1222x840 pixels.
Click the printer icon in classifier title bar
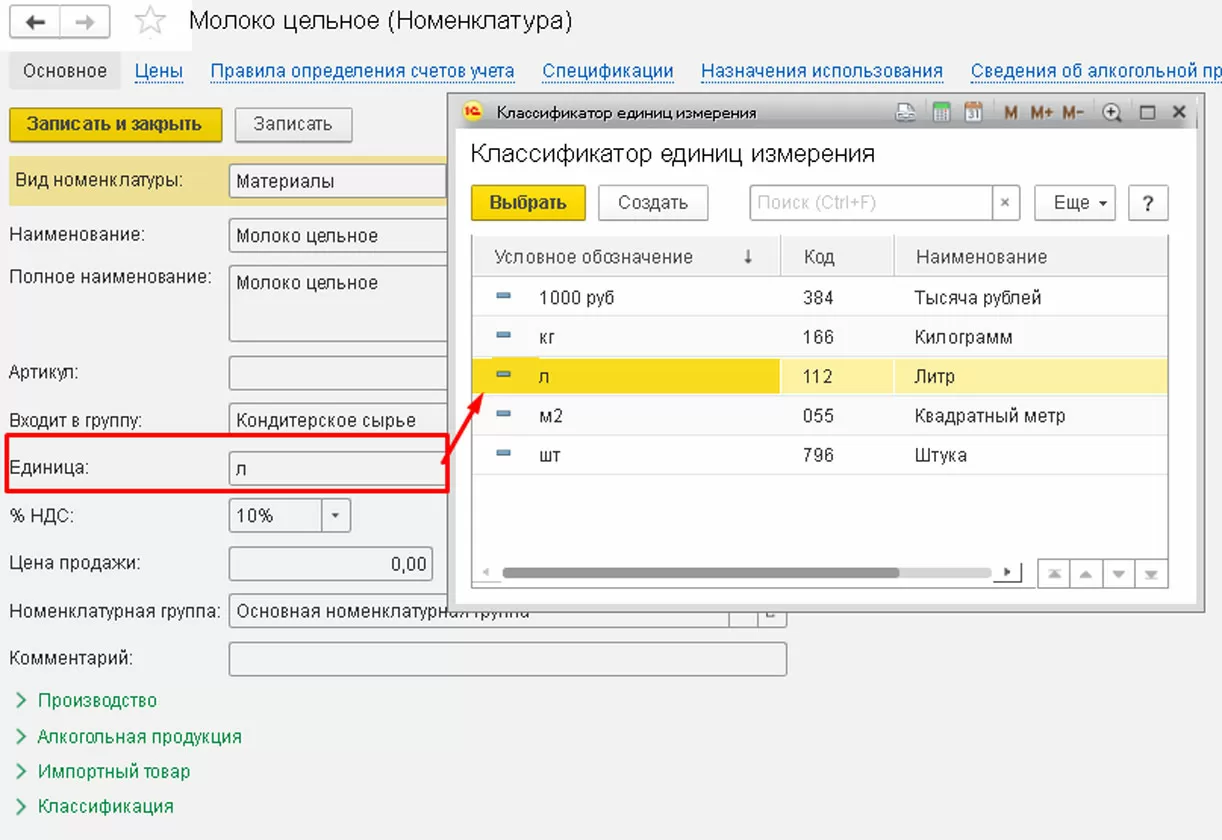(x=906, y=113)
